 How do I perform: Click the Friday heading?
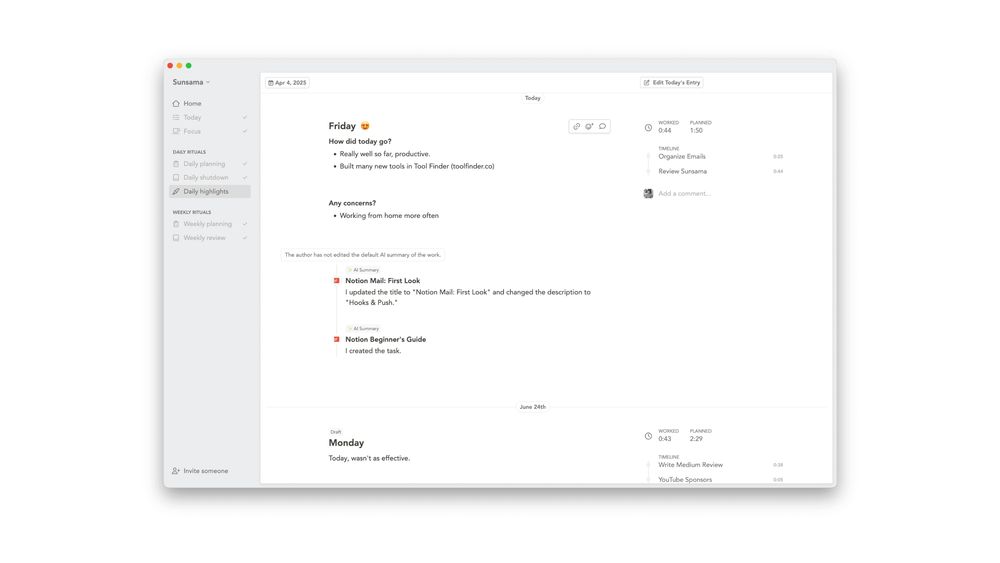pos(342,126)
